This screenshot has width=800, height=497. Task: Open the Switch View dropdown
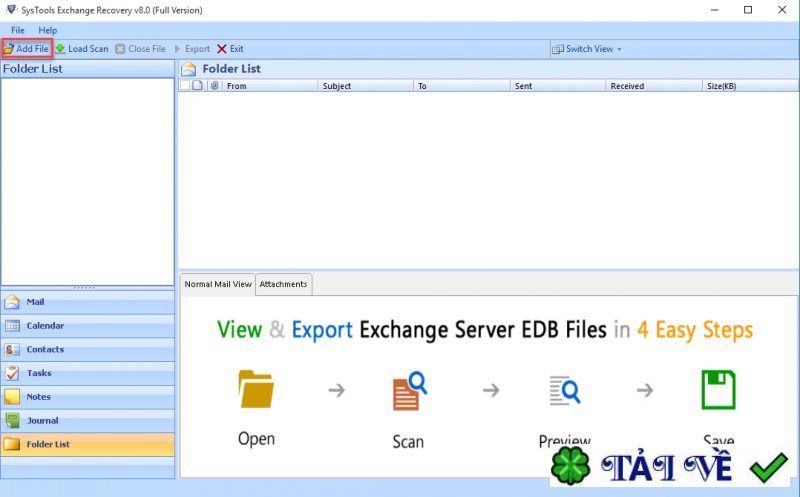pos(587,49)
